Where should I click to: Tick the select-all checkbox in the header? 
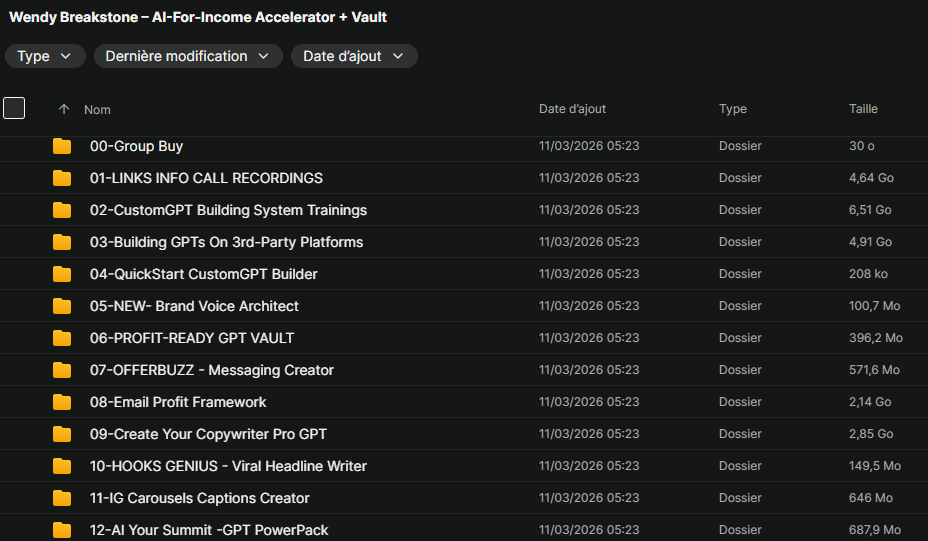(14, 108)
